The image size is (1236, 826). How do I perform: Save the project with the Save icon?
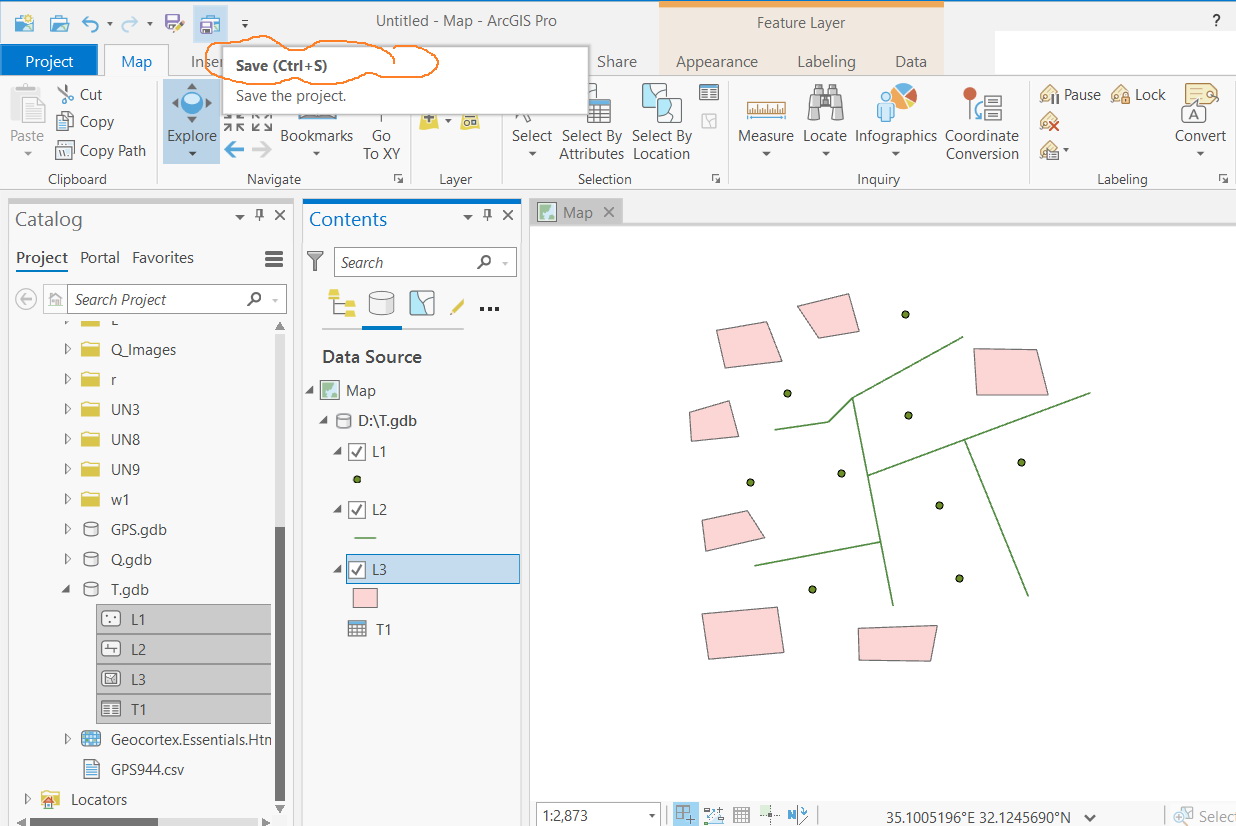(x=209, y=22)
